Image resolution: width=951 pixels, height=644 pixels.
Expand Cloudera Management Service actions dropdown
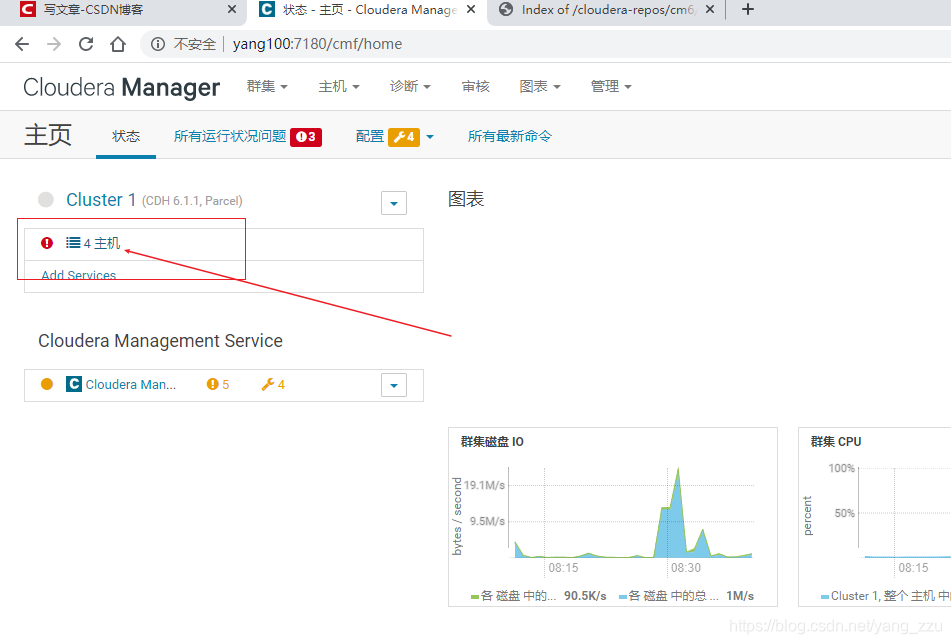(394, 385)
